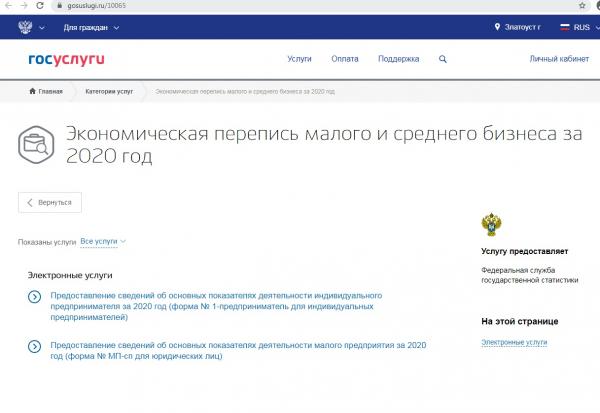Open service link for форма № 1-предприниматель
600x413 pixels.
(x=216, y=306)
